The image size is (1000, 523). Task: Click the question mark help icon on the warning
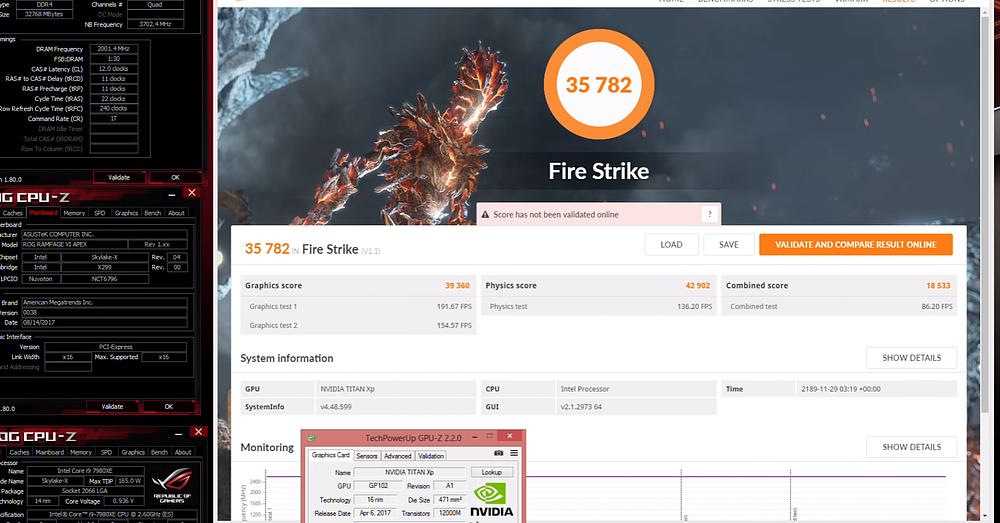click(709, 214)
